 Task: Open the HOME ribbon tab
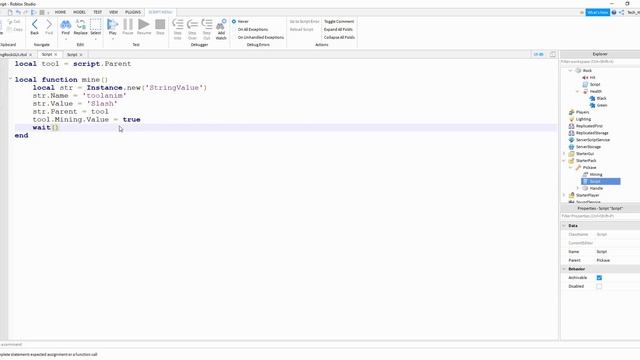60,12
